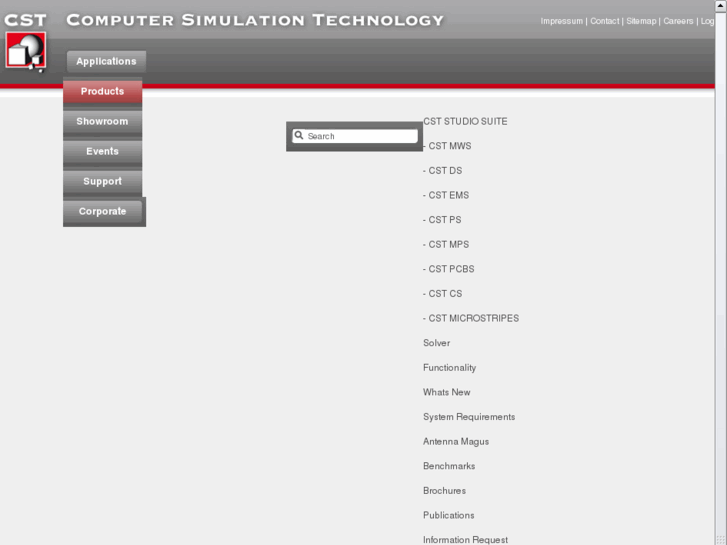Open the Impressum link
This screenshot has width=727, height=545.
coord(561,21)
